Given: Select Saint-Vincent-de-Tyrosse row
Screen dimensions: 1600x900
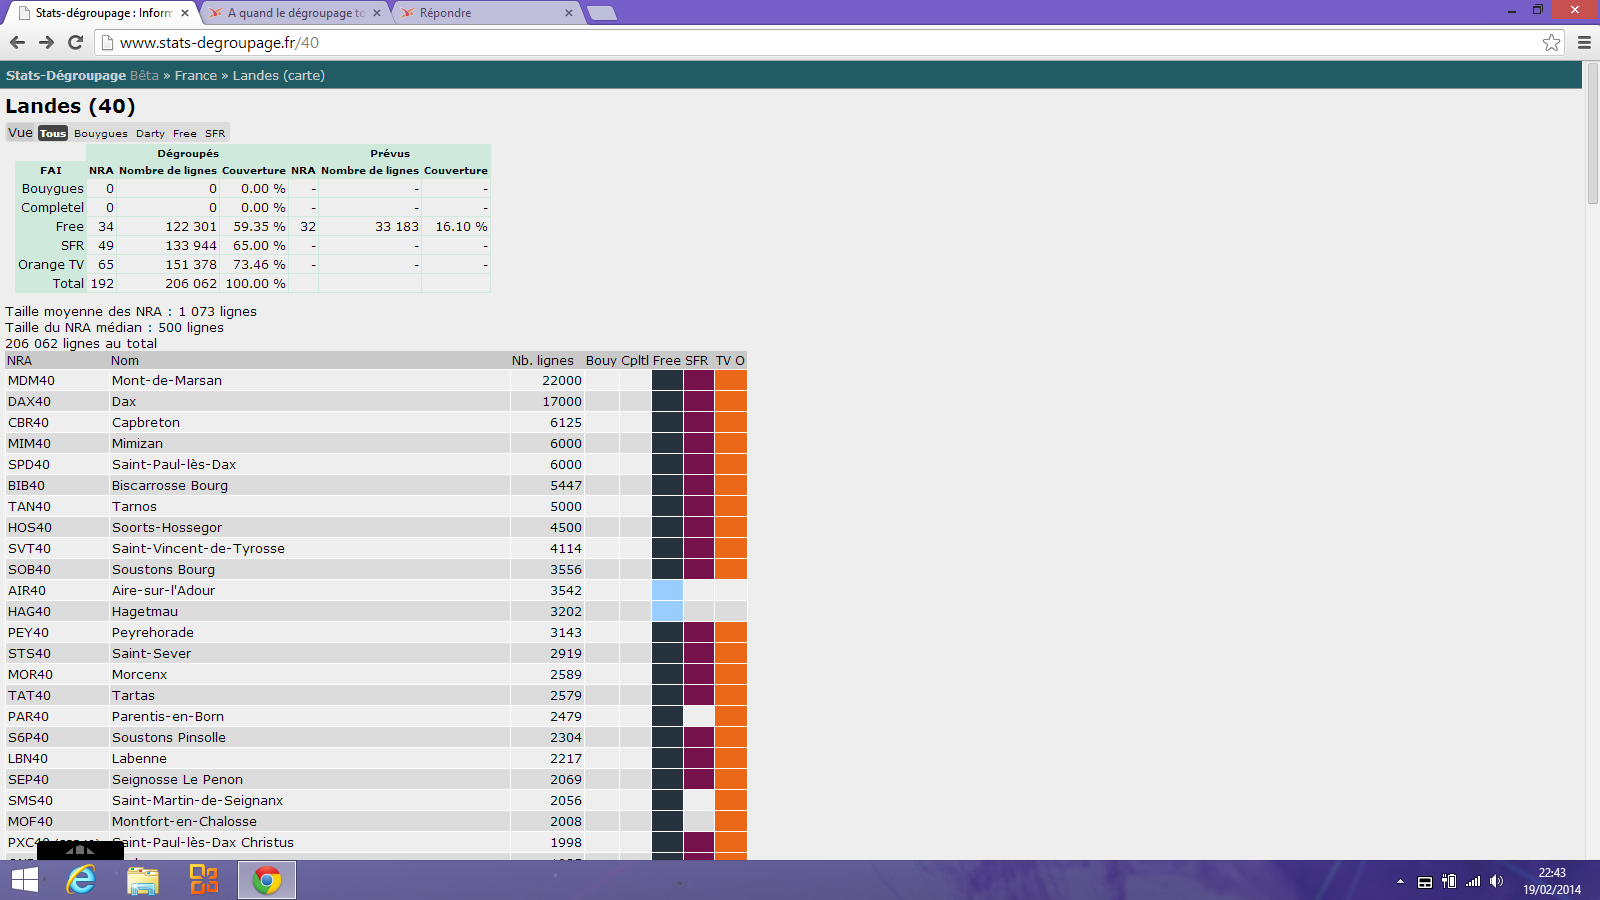Looking at the screenshot, I should tap(198, 548).
